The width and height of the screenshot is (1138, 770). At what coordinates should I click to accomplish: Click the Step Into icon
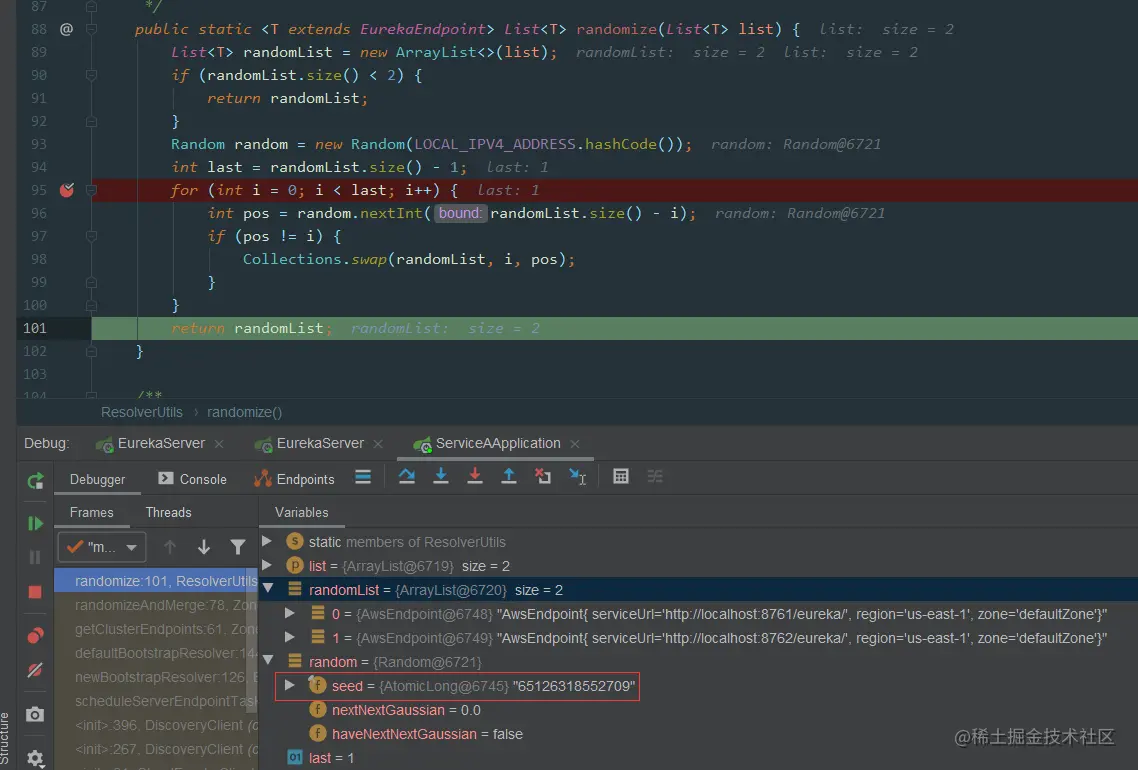(x=441, y=476)
